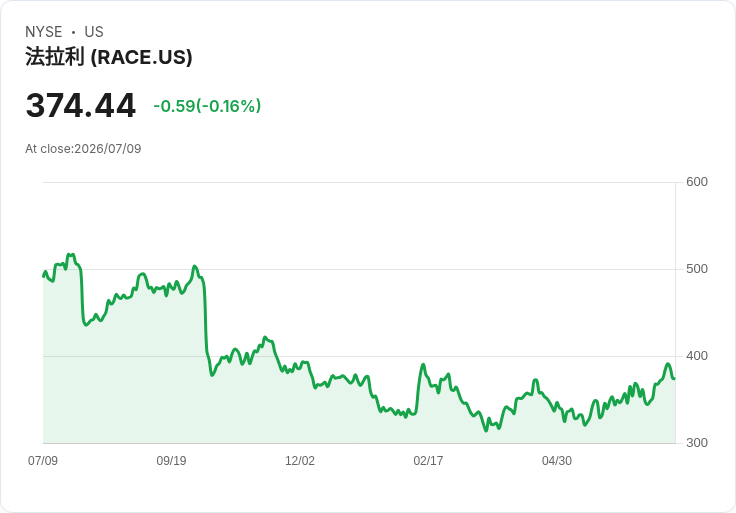Image resolution: width=736 pixels, height=513 pixels.
Task: Click the At close date text
Action: [83, 149]
